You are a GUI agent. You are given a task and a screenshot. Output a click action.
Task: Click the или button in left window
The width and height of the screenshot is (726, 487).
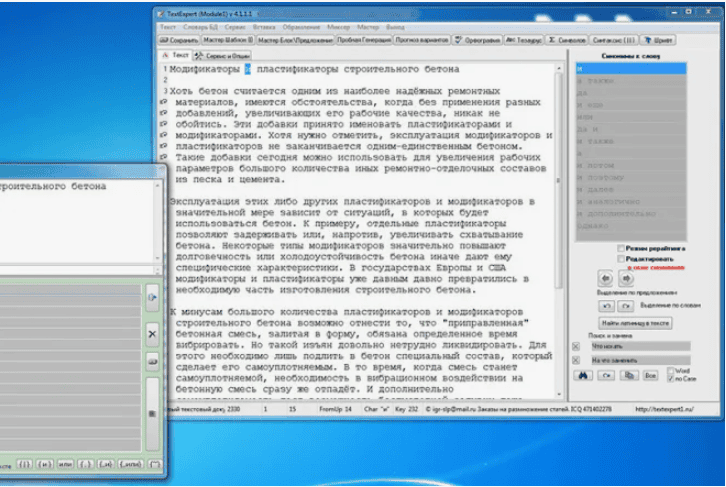65,464
